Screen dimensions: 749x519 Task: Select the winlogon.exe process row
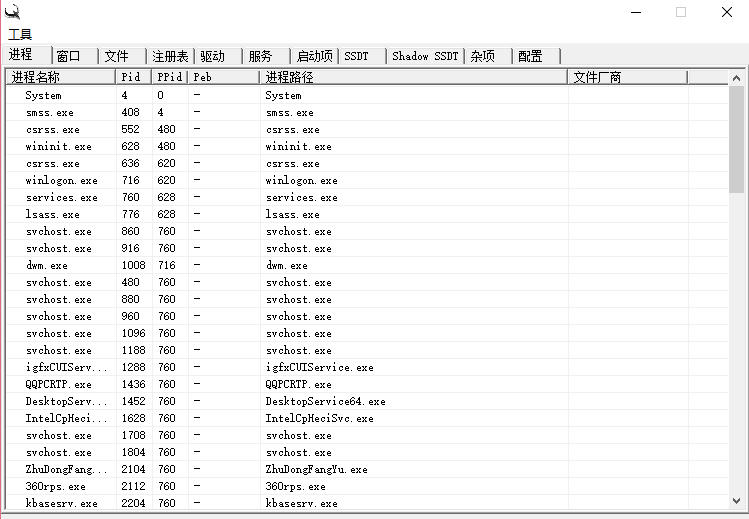[x=62, y=181]
